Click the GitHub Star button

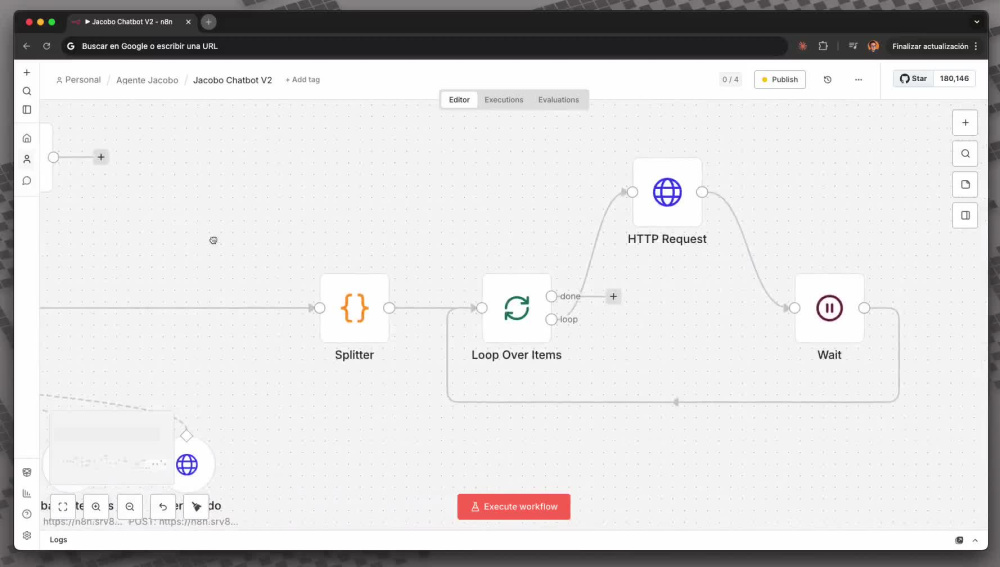pyautogui.click(x=913, y=78)
